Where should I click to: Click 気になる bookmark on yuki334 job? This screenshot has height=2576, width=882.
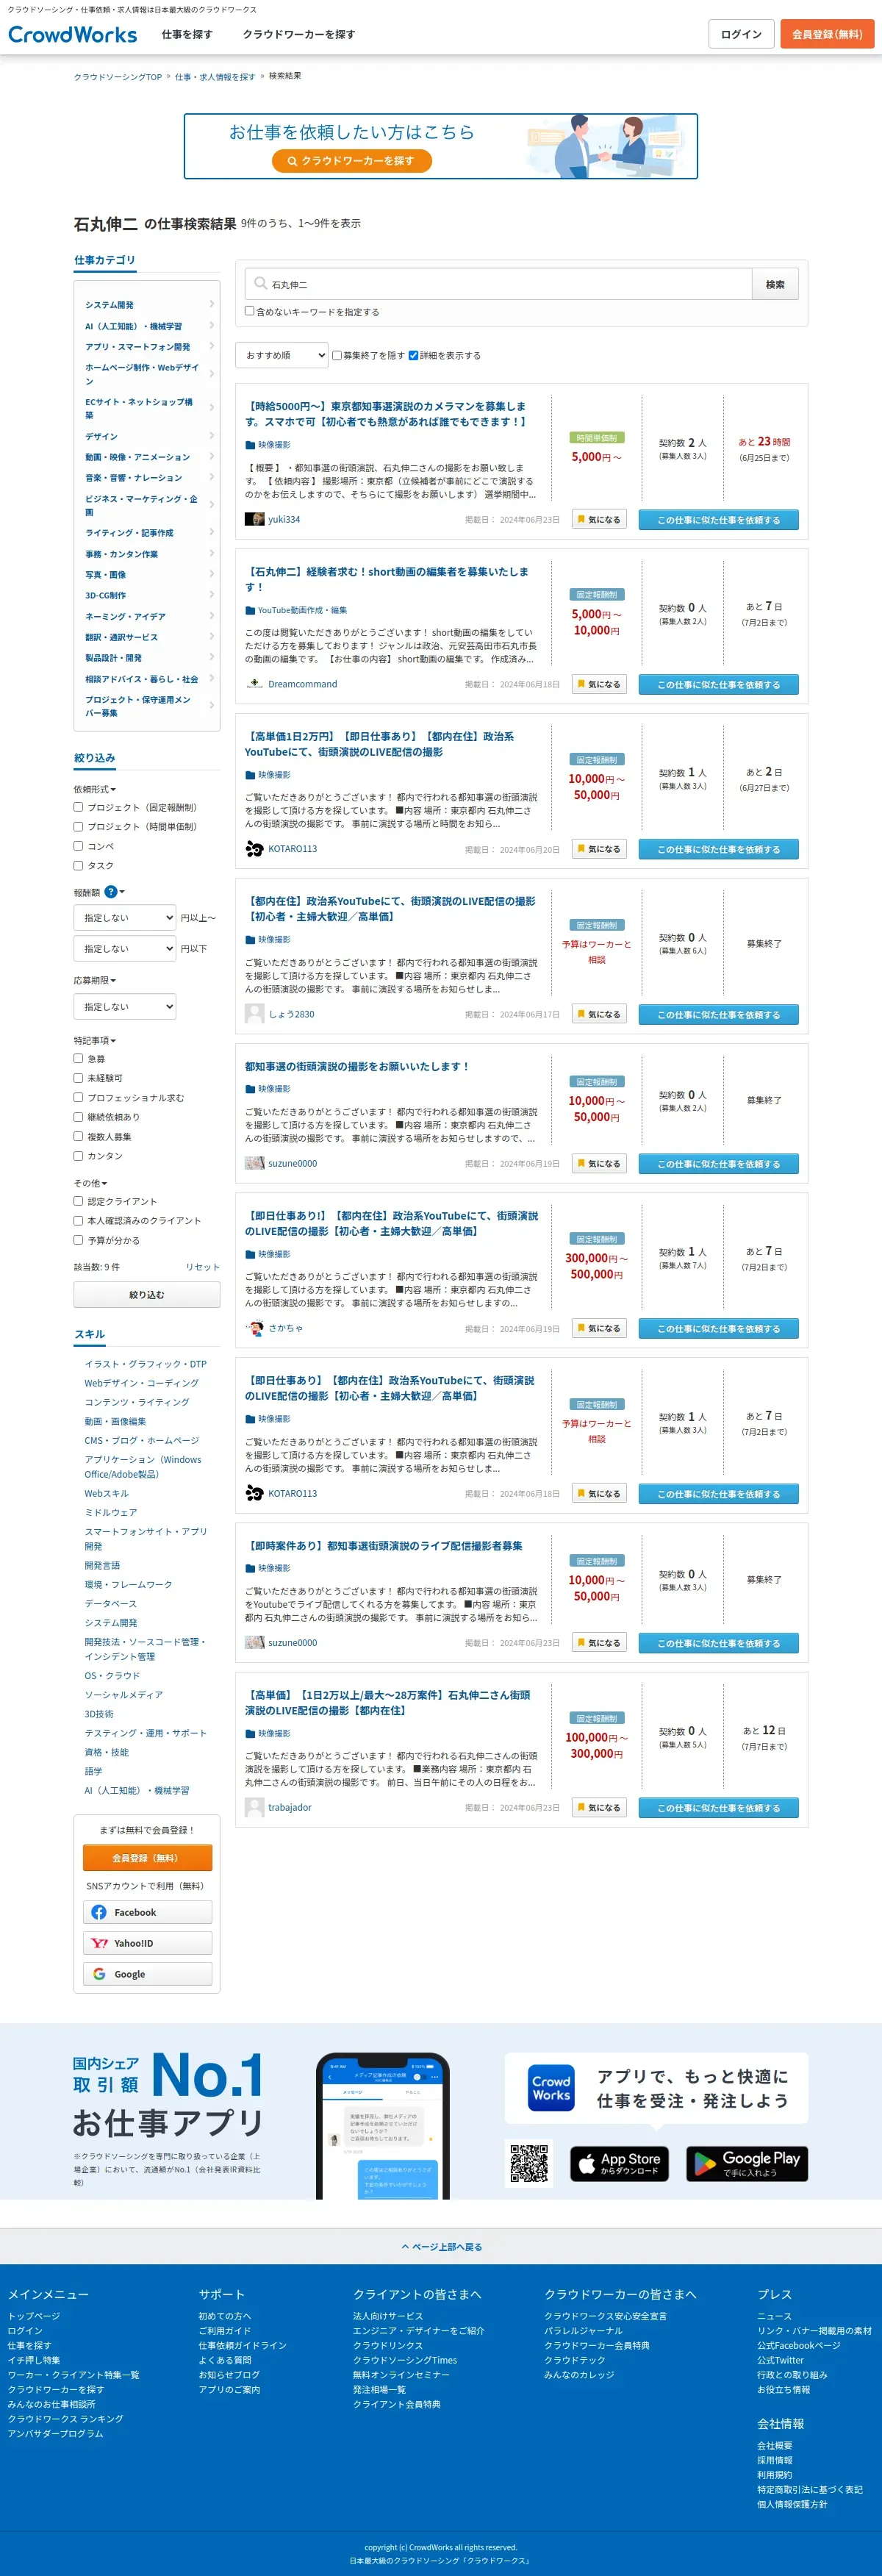[599, 520]
